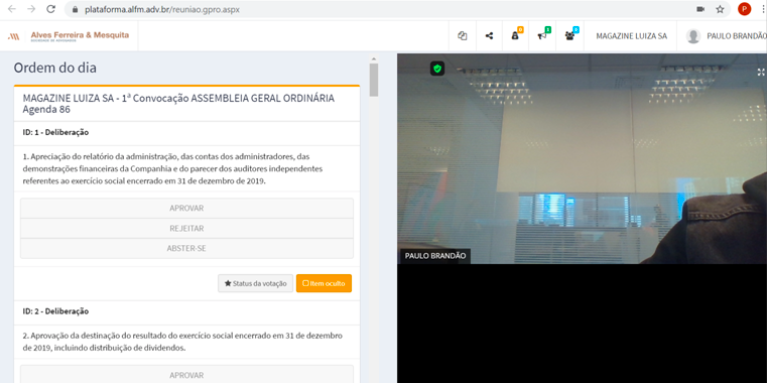Expand video to fullscreen icon

(x=761, y=72)
